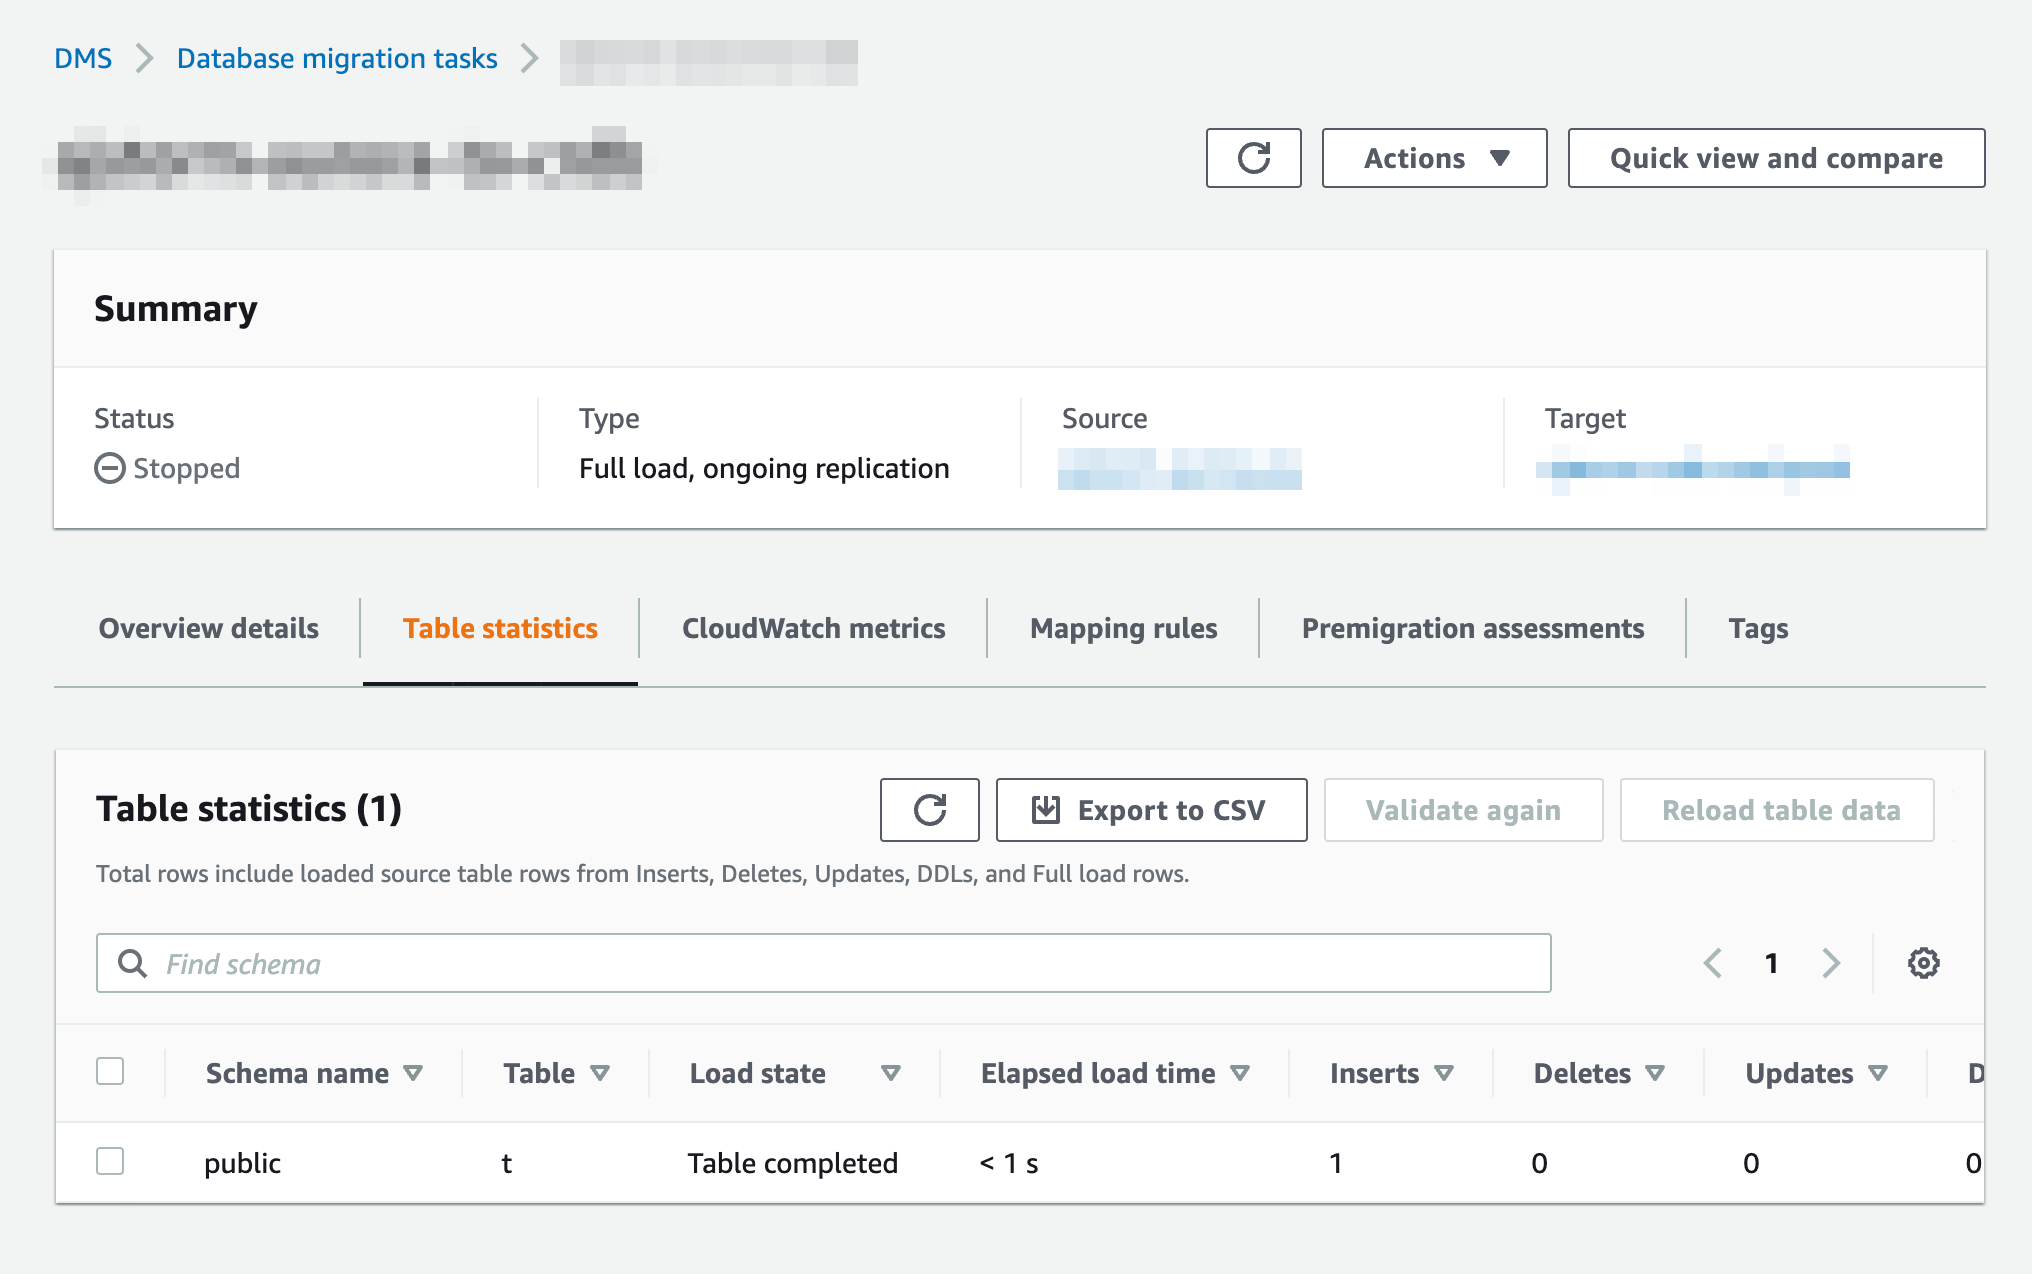Click the previous page arrow
The width and height of the screenshot is (2032, 1274).
1712,963
